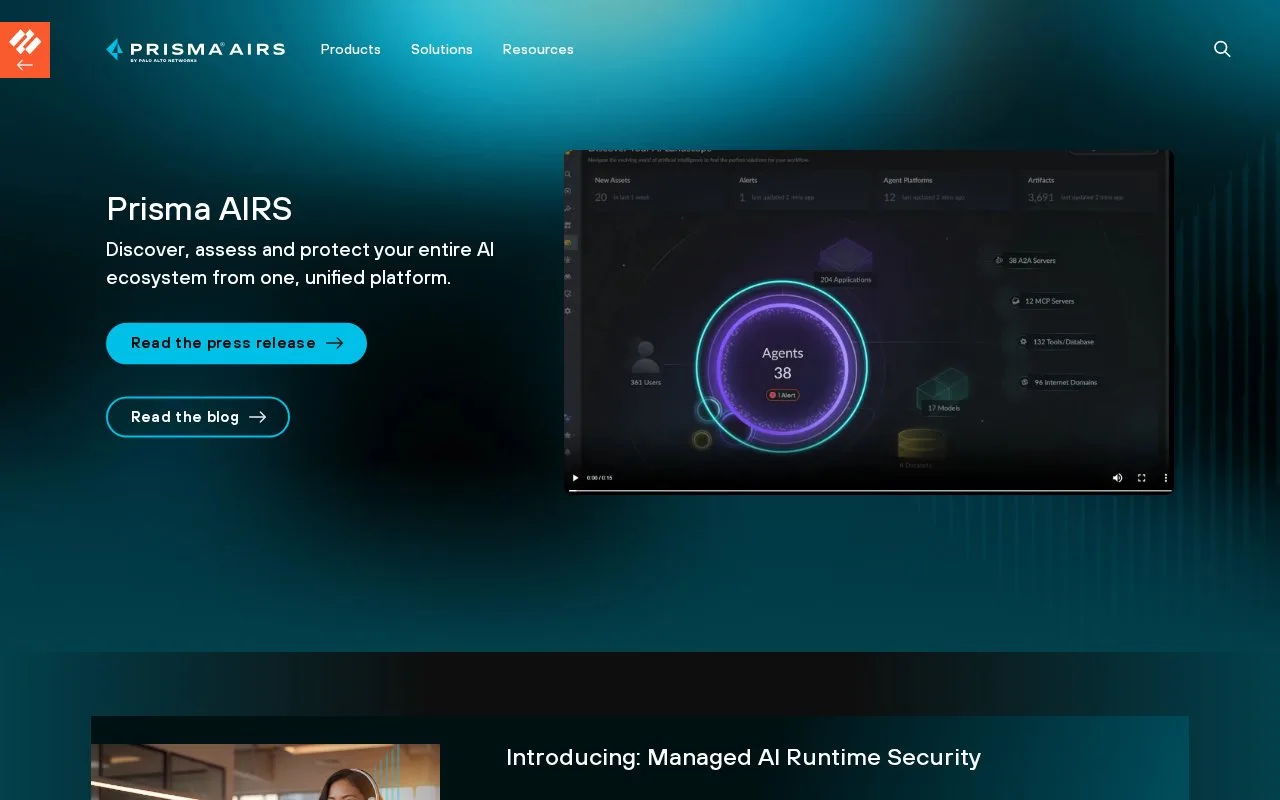
Task: Click the "Read the blog" button
Action: click(x=198, y=417)
